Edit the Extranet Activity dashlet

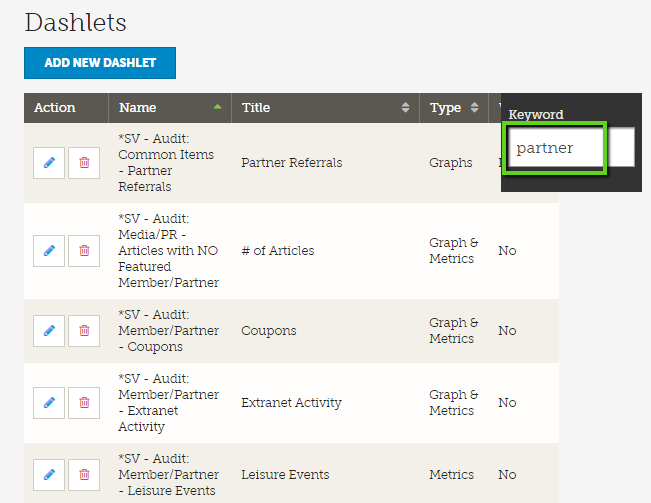49,403
